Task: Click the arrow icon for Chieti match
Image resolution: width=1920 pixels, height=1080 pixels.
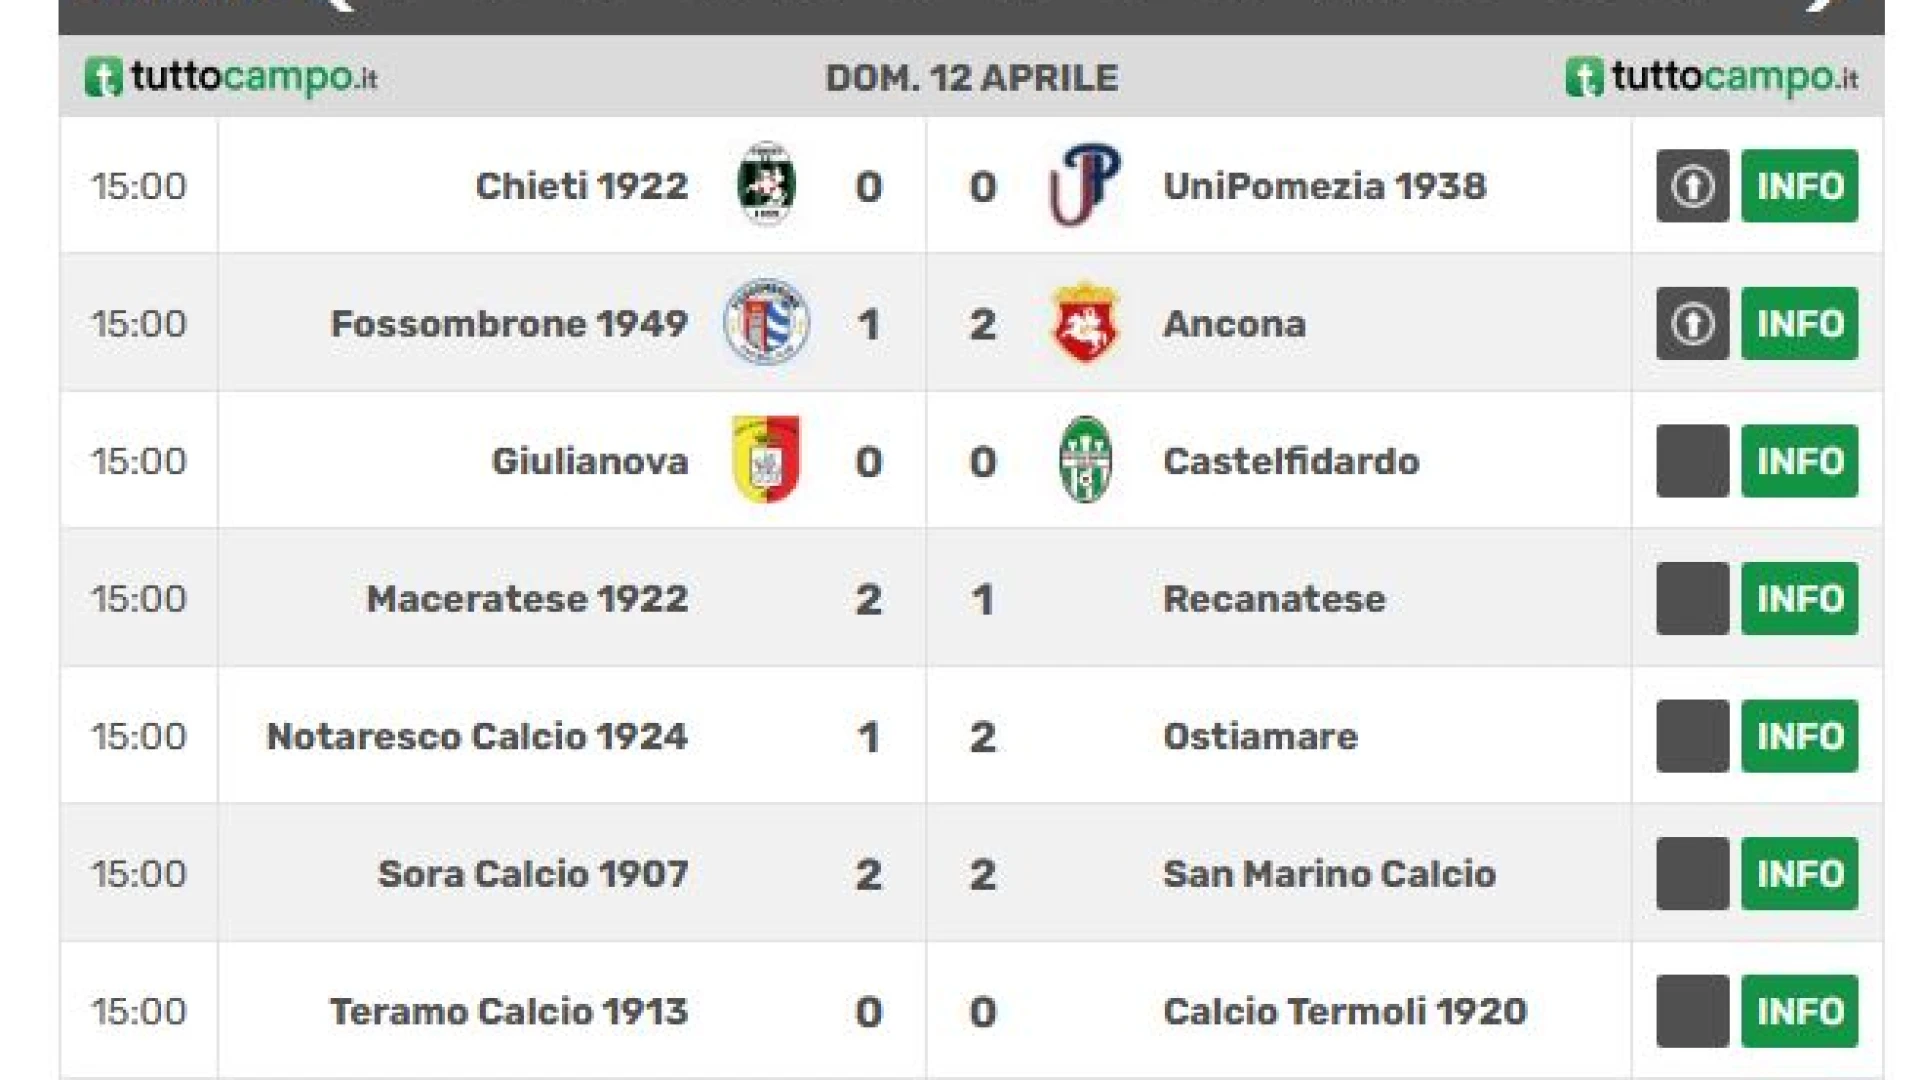Action: (1692, 186)
